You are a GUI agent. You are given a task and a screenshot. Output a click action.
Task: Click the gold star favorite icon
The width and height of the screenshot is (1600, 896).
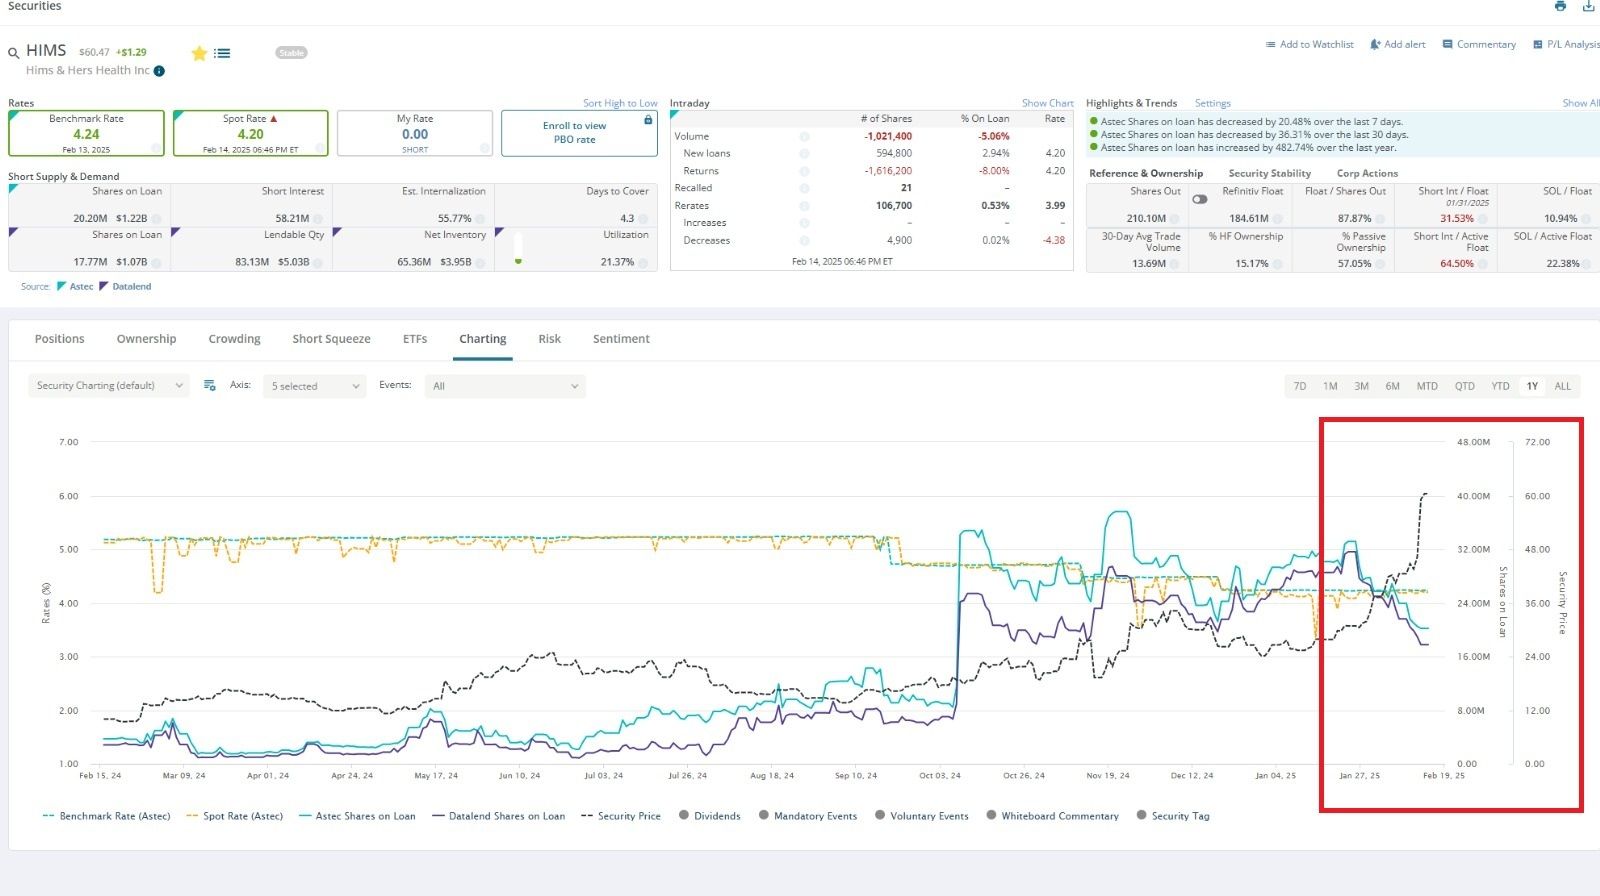tap(199, 53)
